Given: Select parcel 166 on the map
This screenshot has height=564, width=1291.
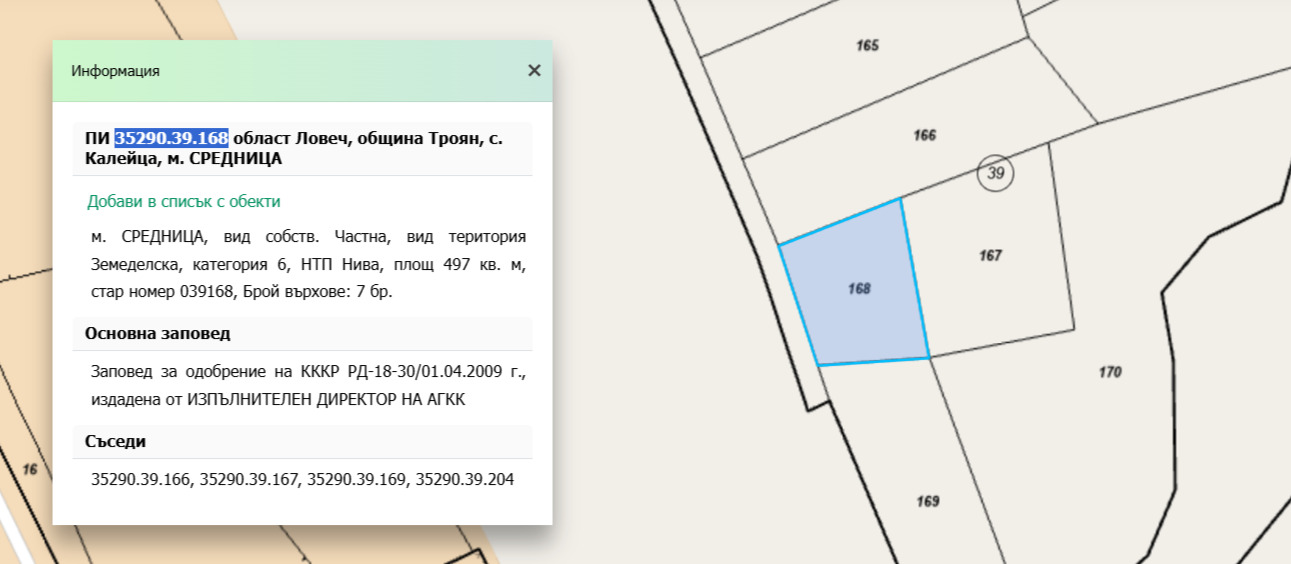Looking at the screenshot, I should point(924,135).
